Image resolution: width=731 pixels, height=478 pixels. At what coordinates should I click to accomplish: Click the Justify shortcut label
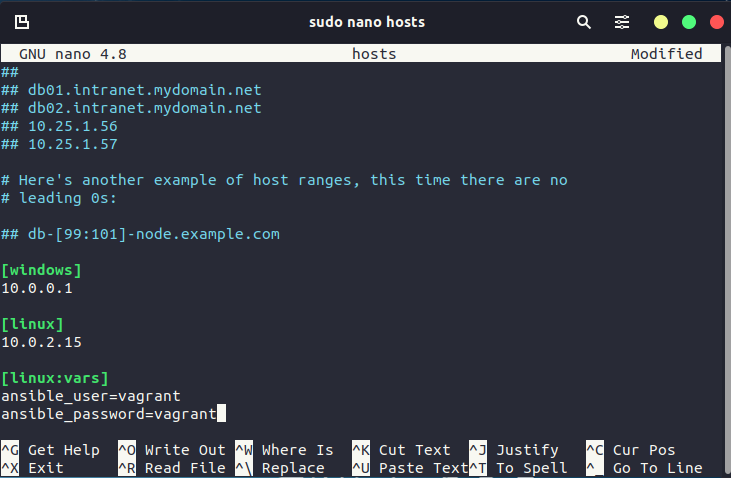click(527, 450)
